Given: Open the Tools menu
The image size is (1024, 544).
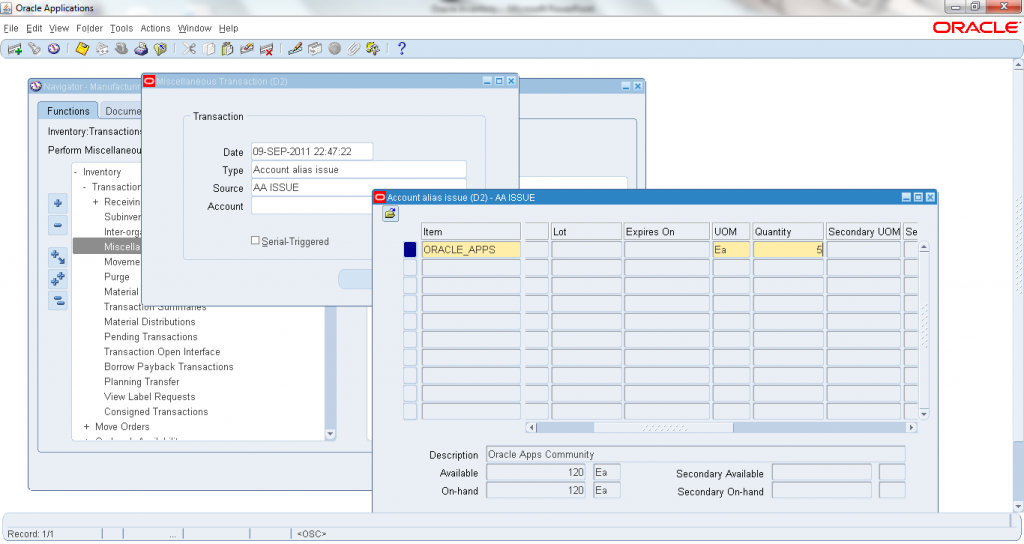Looking at the screenshot, I should tap(121, 28).
